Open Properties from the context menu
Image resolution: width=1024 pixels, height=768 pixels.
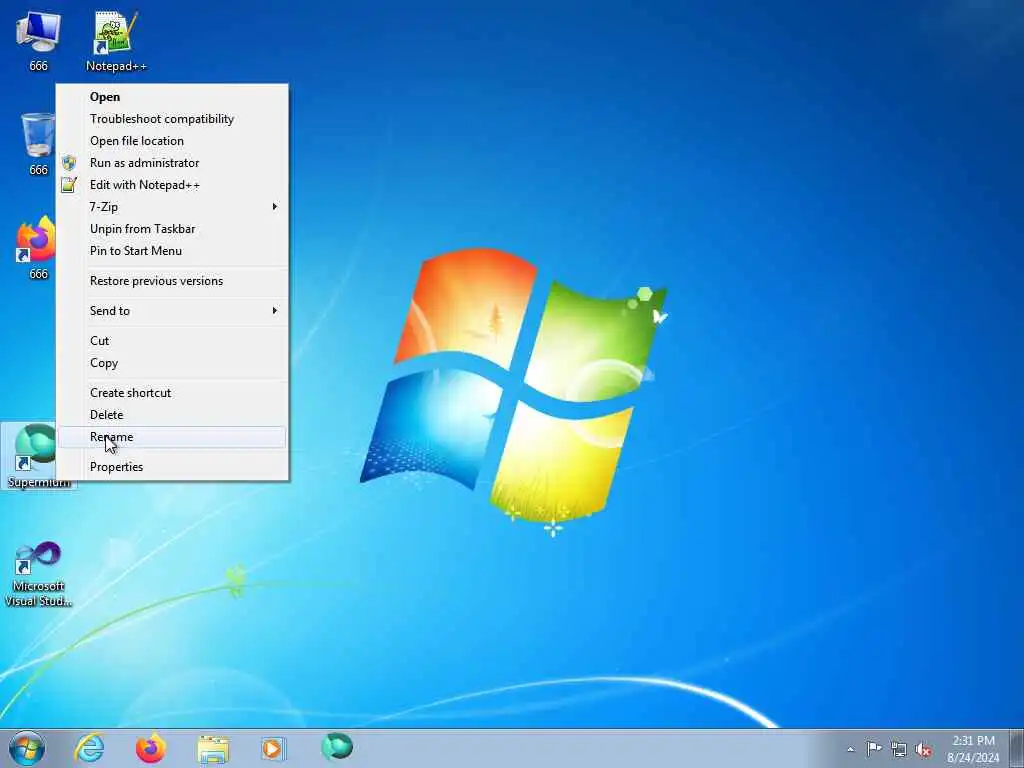point(172,467)
